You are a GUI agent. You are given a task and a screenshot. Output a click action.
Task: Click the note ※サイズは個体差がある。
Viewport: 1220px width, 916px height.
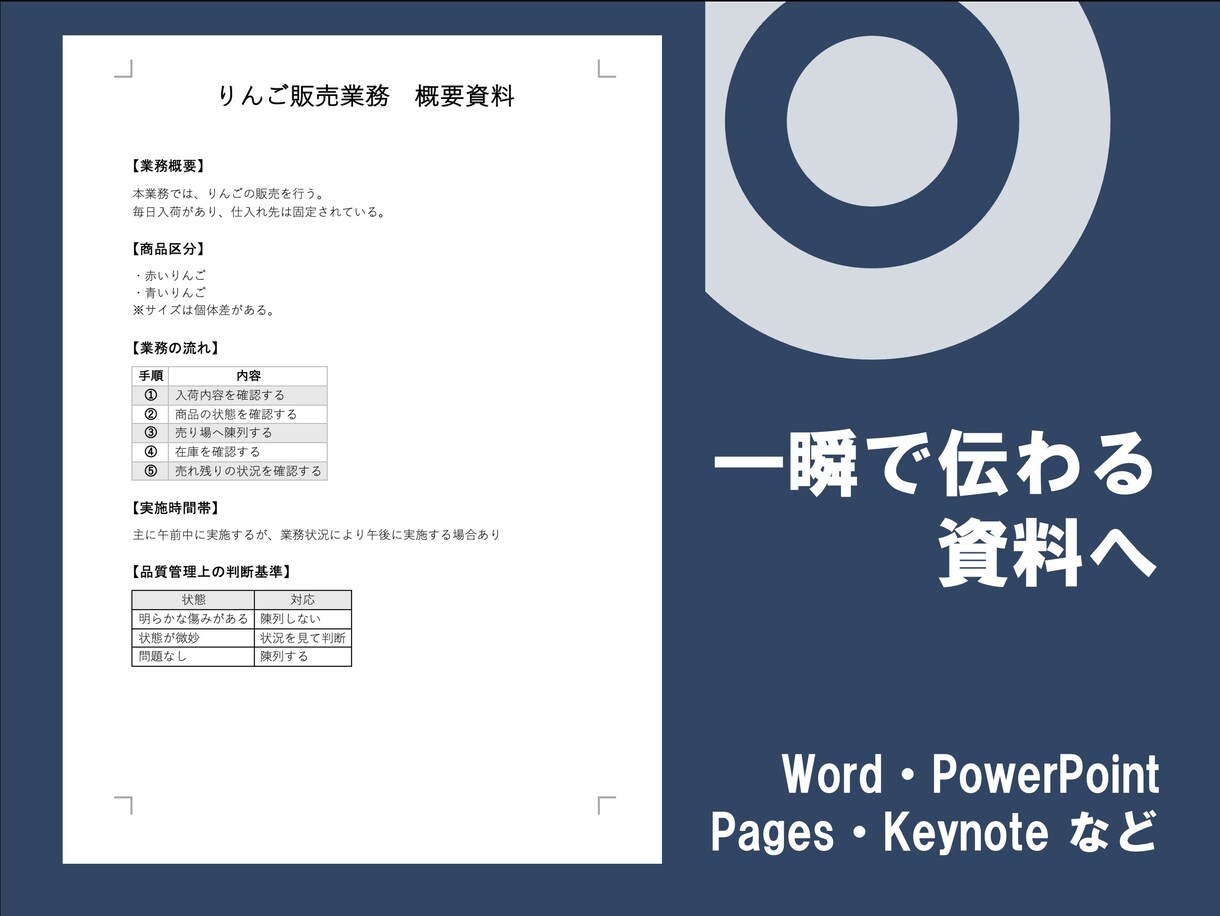point(203,310)
